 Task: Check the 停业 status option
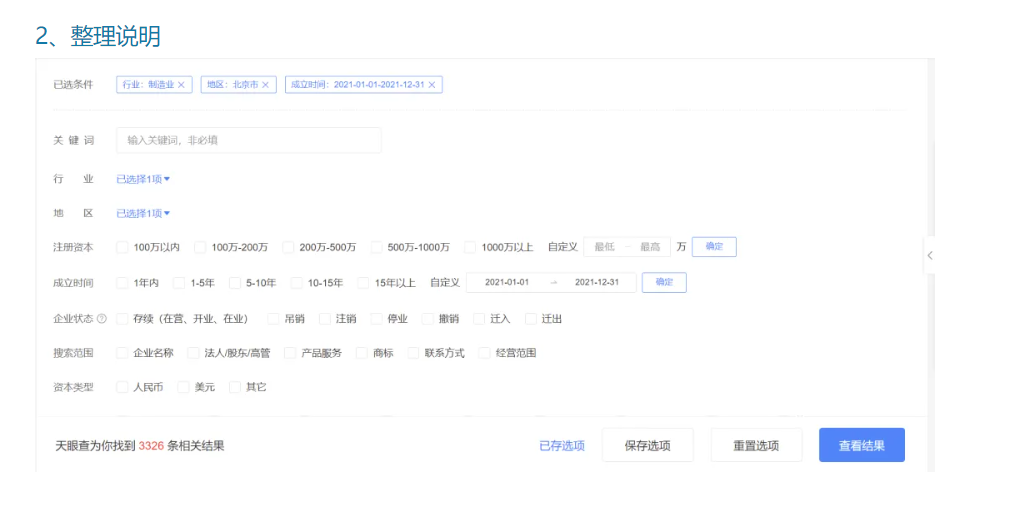pyautogui.click(x=377, y=318)
